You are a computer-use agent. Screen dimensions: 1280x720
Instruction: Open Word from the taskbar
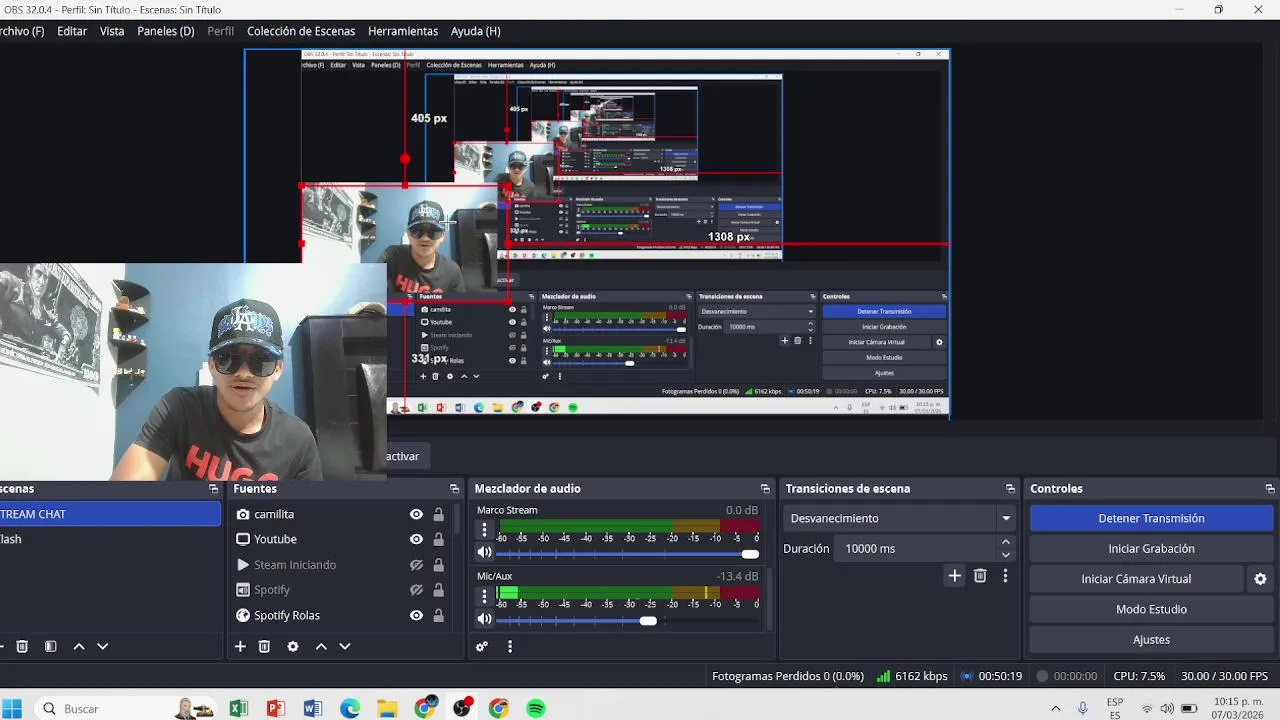coord(313,709)
